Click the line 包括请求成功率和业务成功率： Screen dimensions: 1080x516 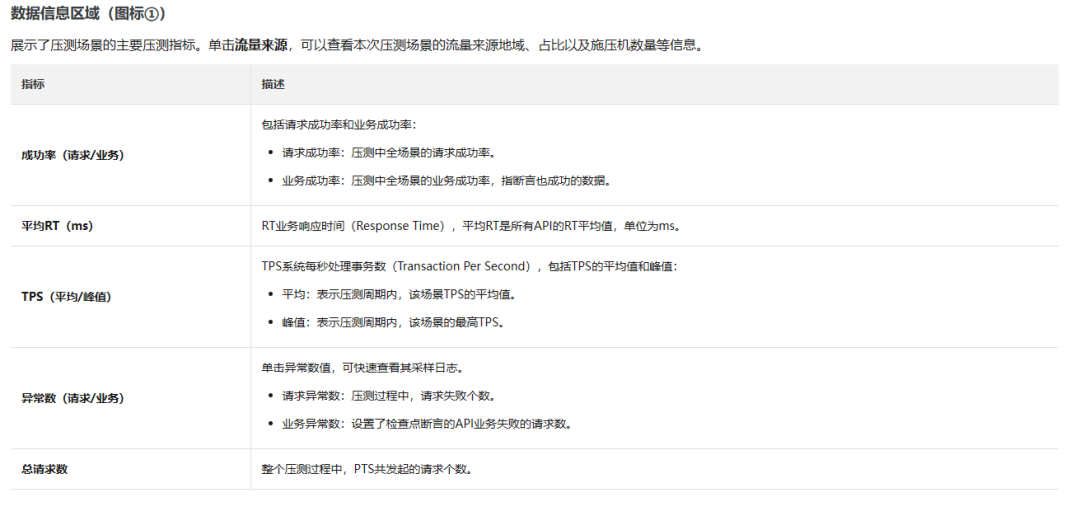[339, 125]
